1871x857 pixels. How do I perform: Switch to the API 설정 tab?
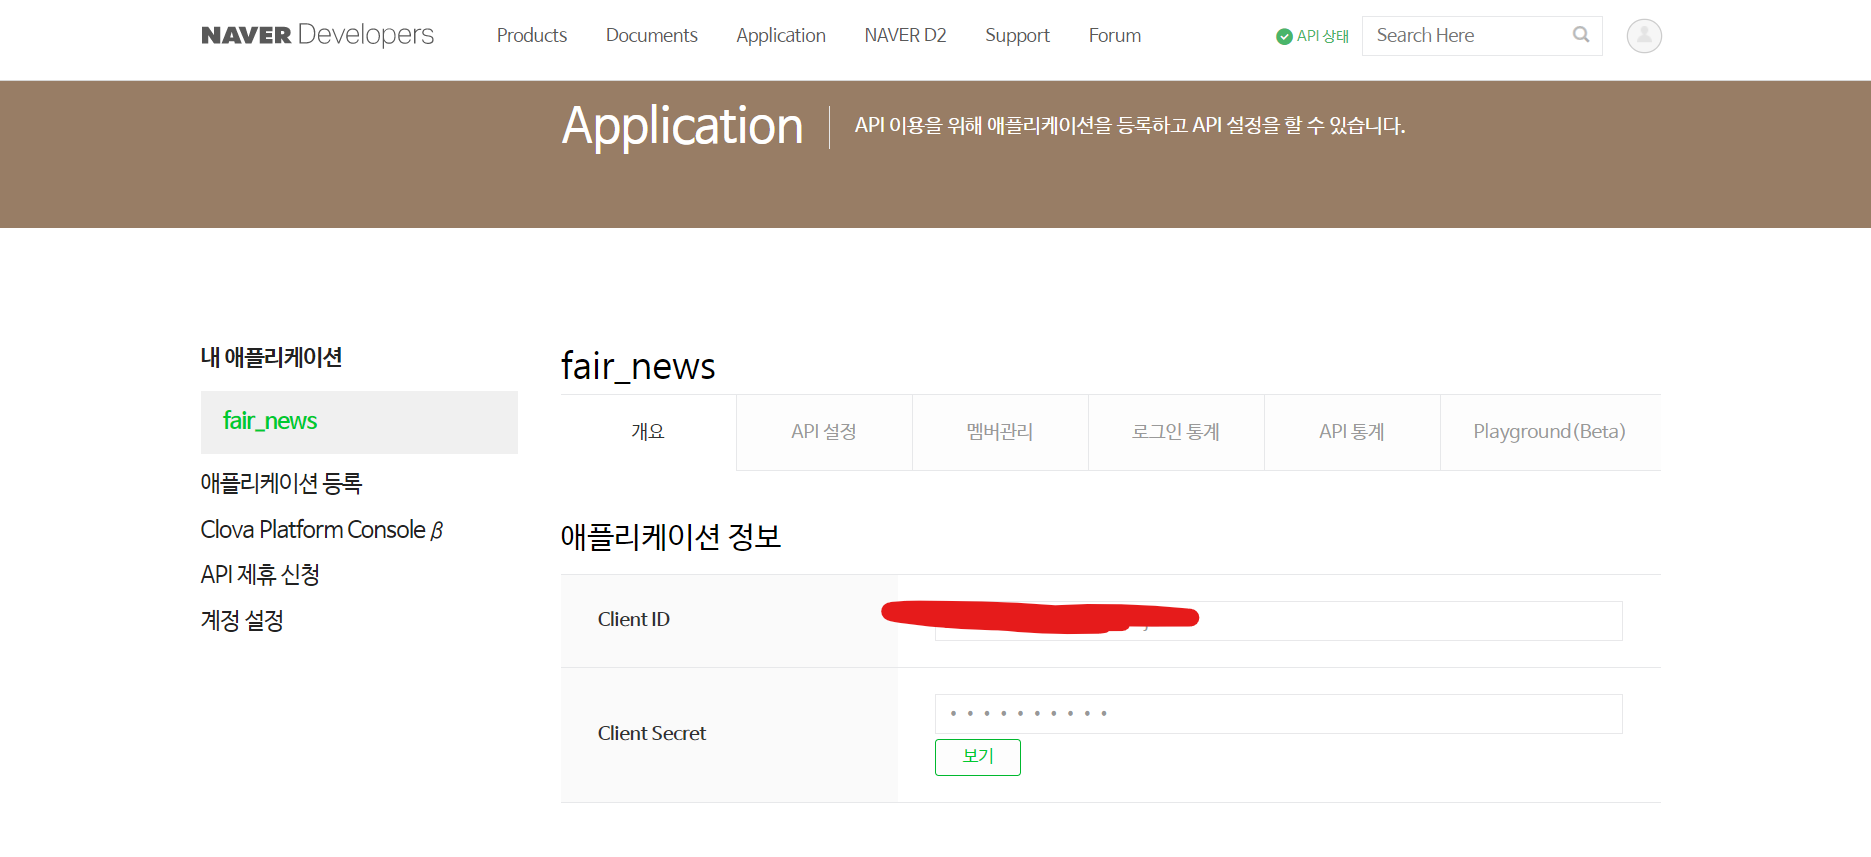(x=824, y=432)
